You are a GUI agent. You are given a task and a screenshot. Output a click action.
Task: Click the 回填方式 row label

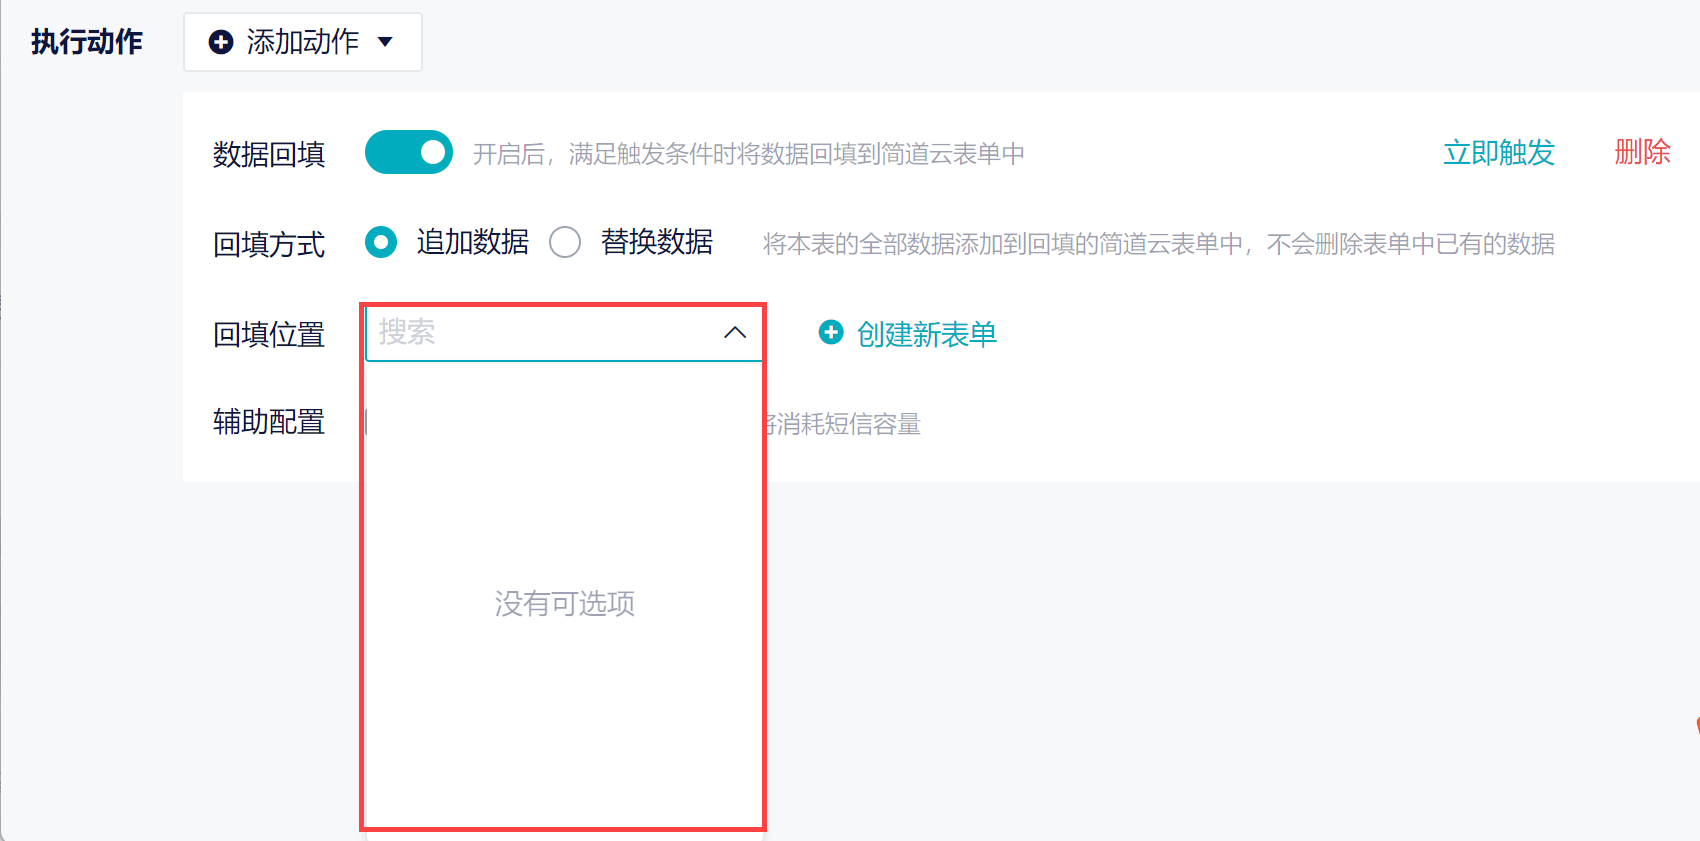(x=269, y=244)
